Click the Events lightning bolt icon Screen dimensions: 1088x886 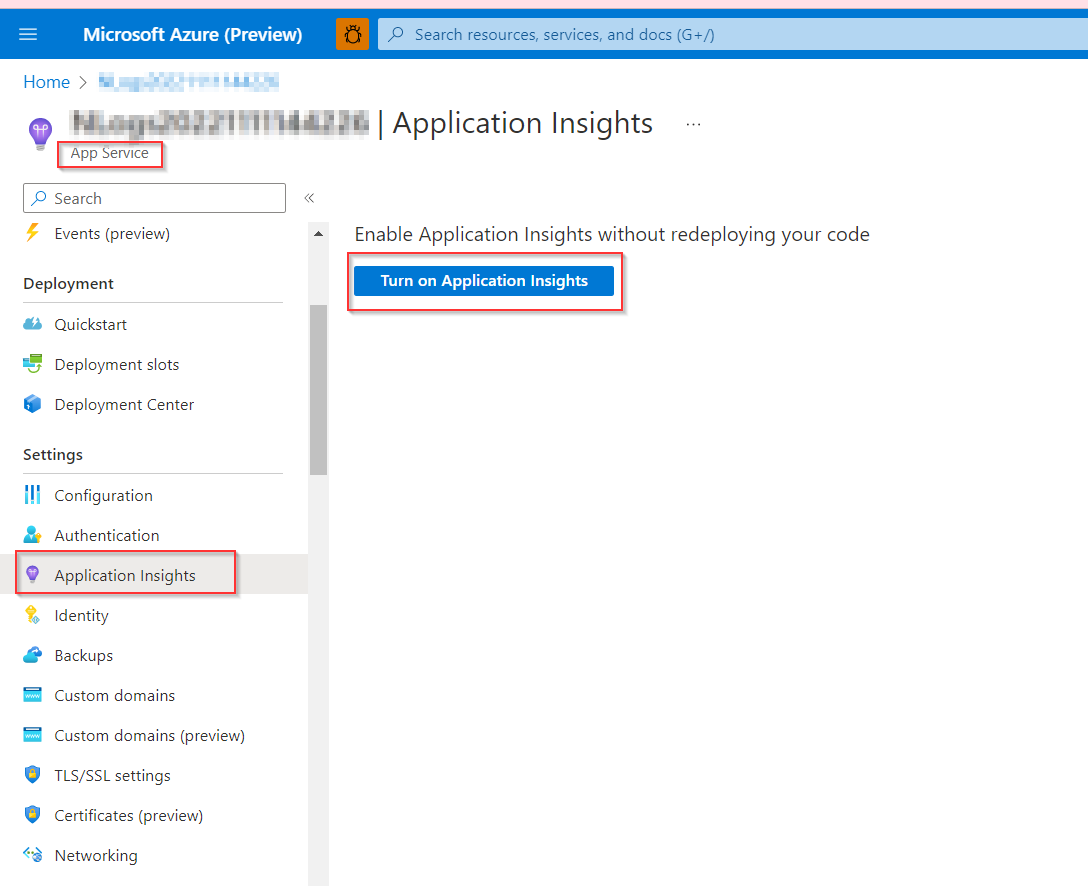click(33, 232)
